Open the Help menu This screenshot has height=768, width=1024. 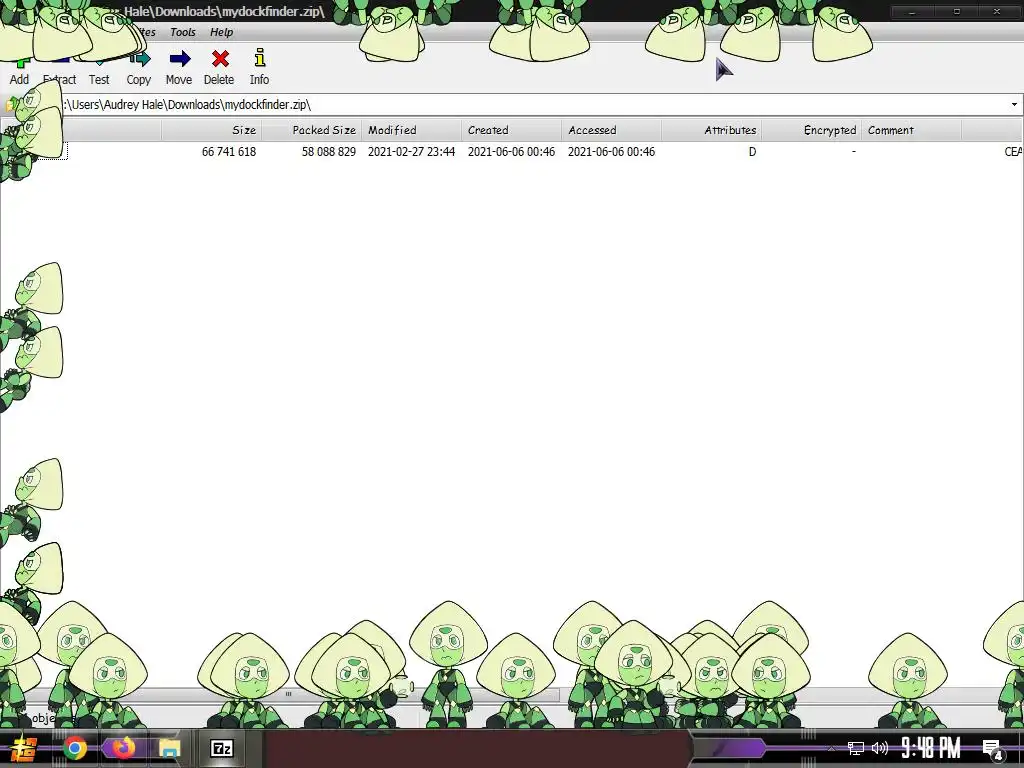point(221,32)
